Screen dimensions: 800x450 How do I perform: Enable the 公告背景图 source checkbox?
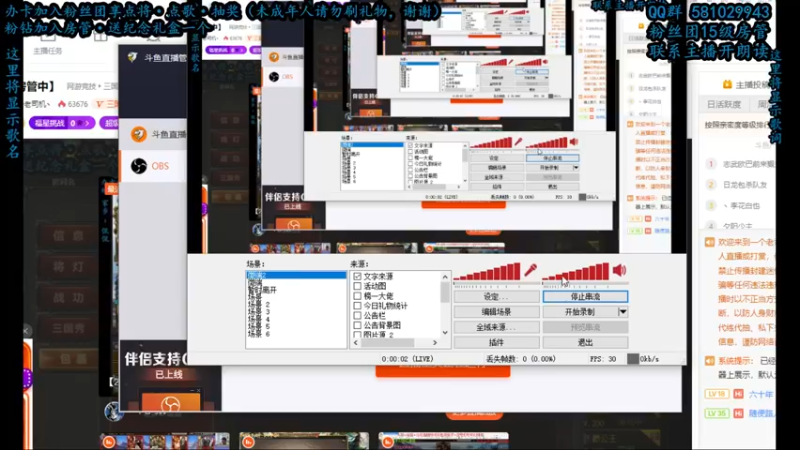(x=357, y=325)
